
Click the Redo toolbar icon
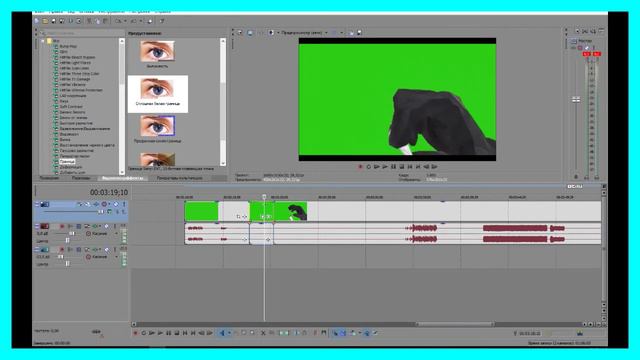coord(133,21)
